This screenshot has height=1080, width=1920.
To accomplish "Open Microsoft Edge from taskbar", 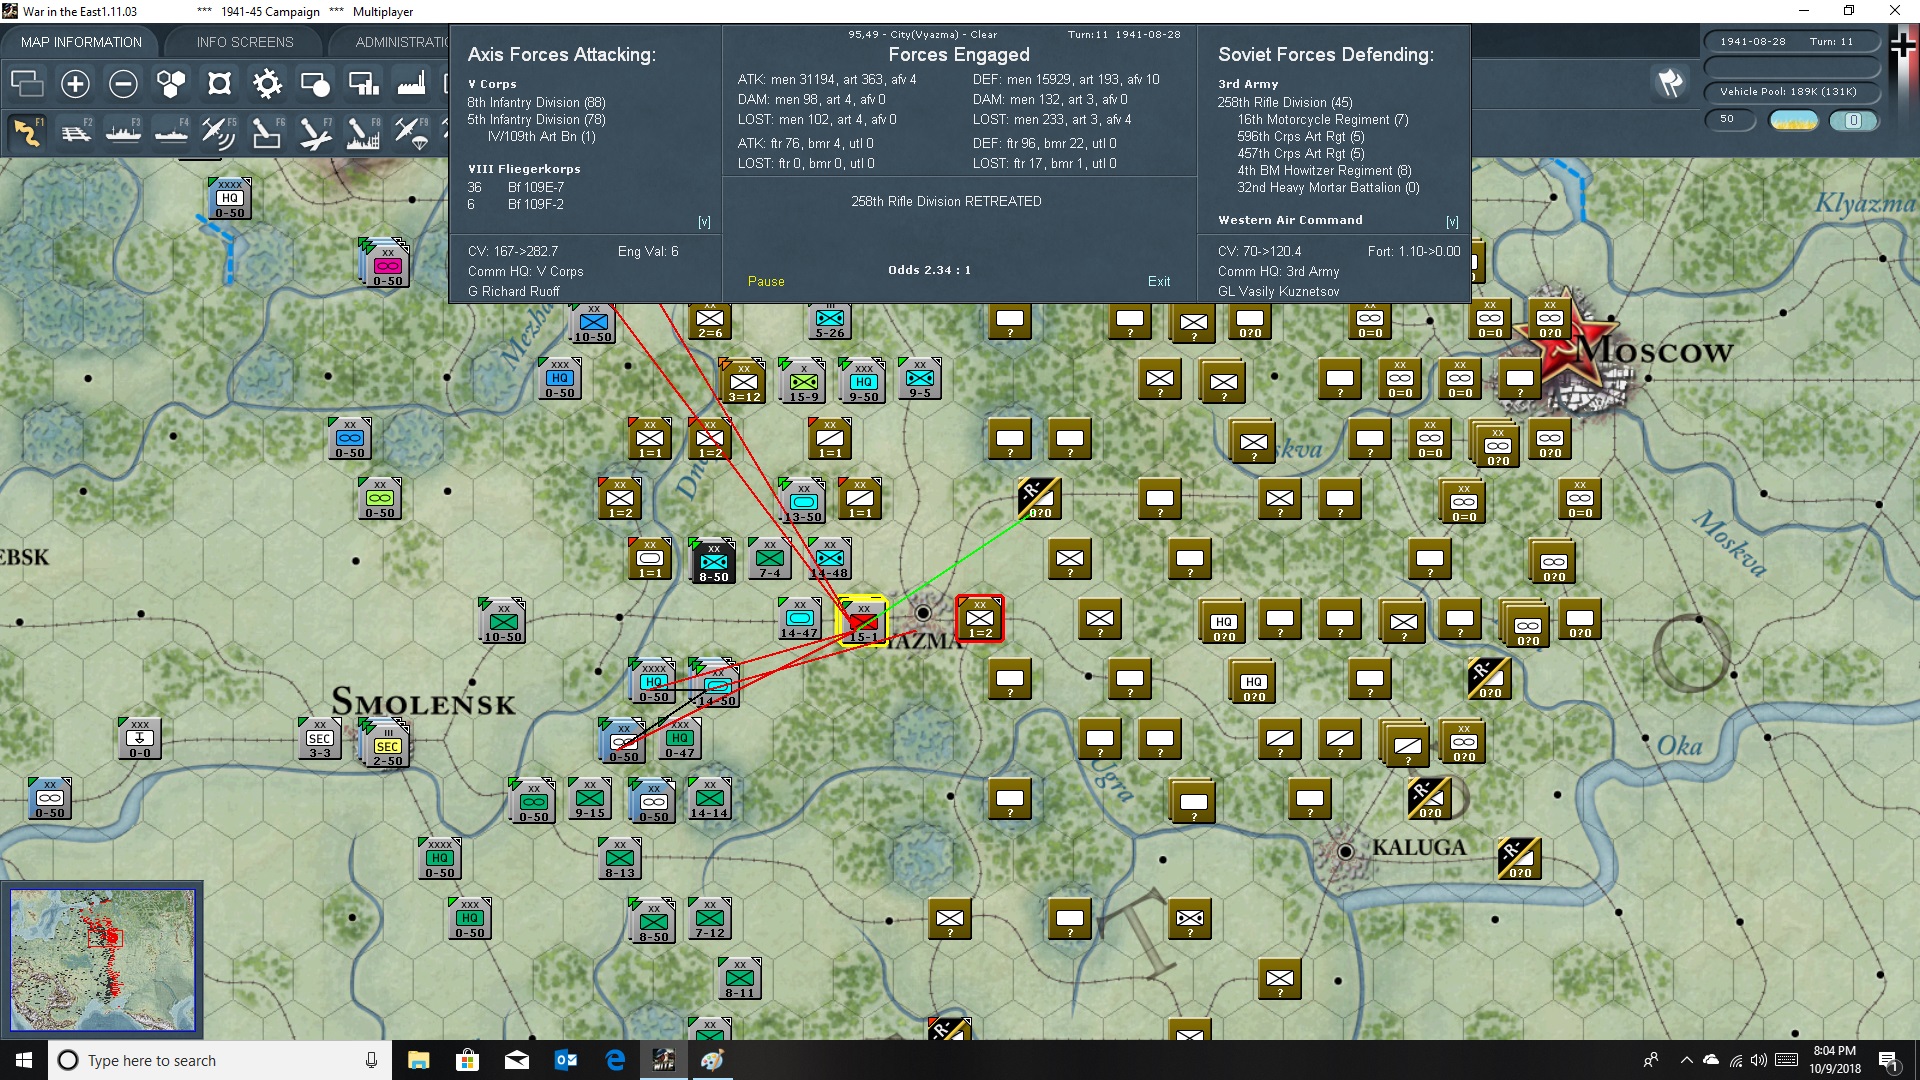I will click(x=615, y=1060).
